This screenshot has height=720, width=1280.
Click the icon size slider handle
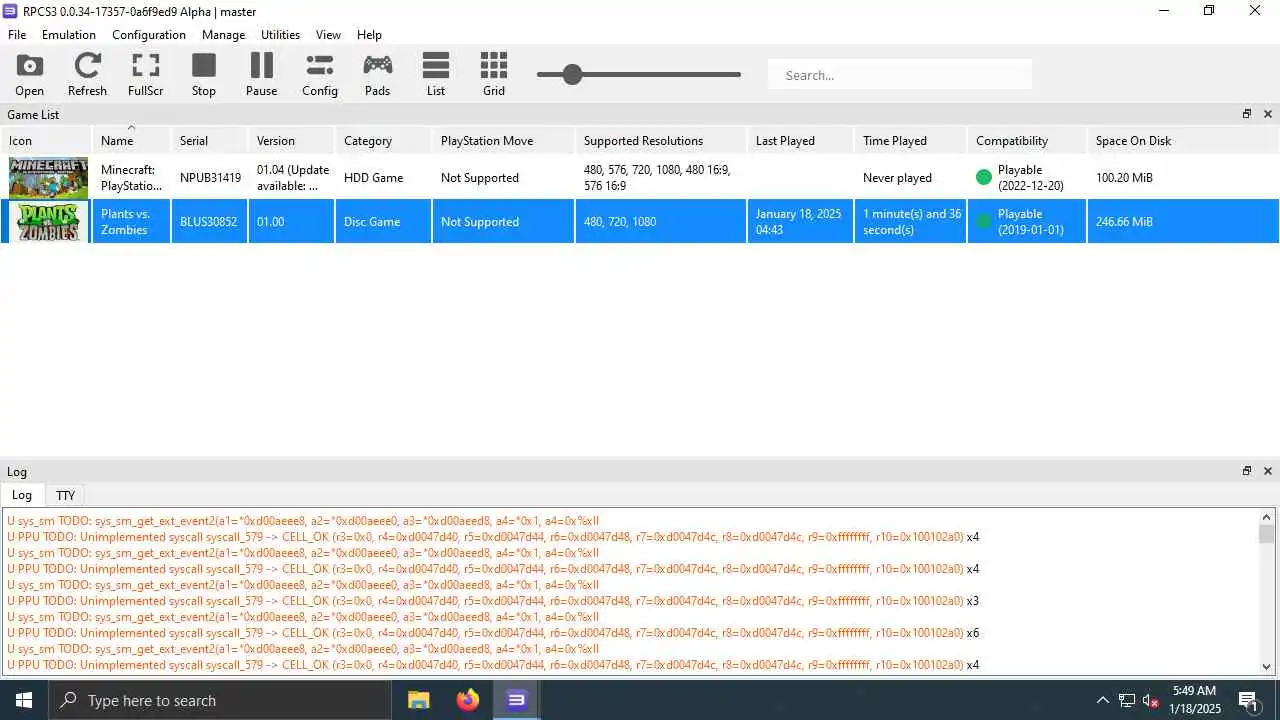pos(572,74)
